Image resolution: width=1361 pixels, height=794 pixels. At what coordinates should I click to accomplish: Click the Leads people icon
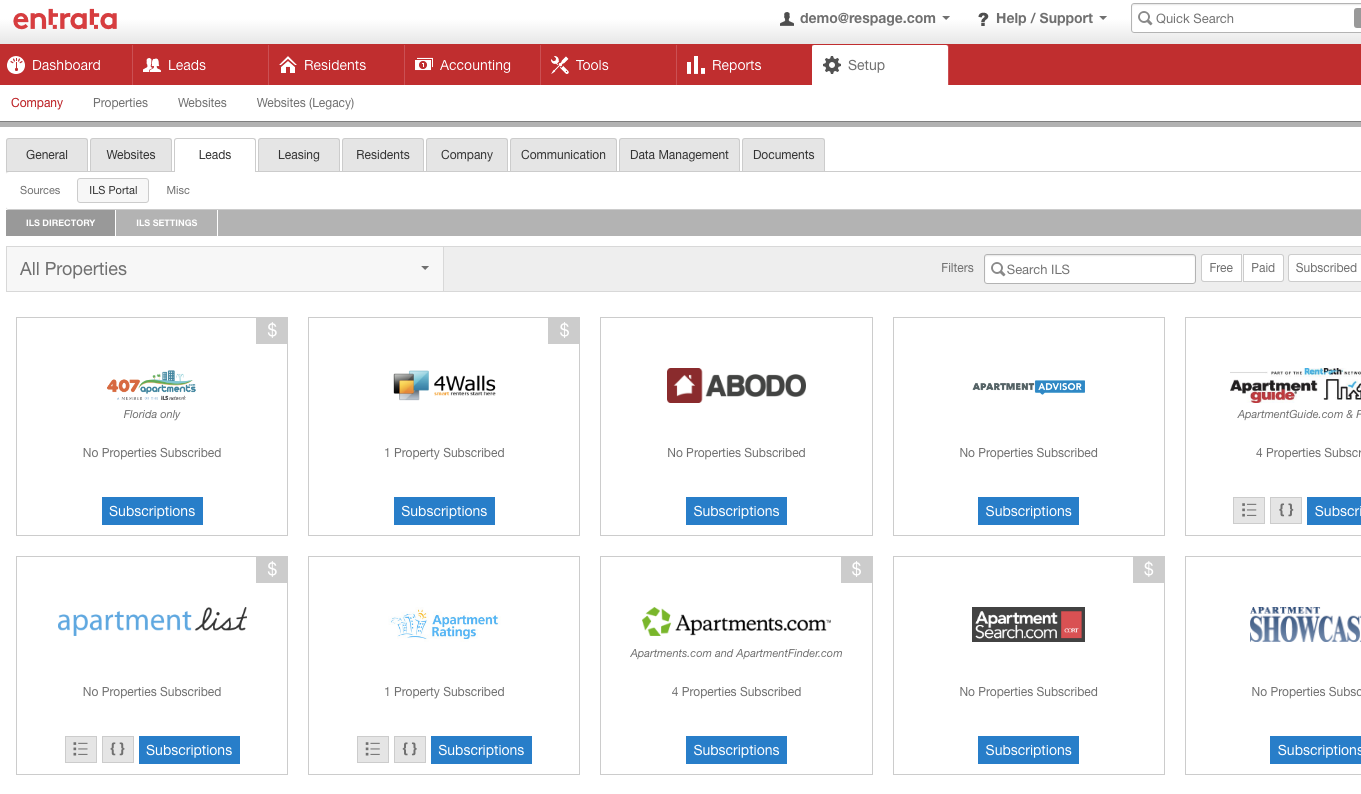(x=152, y=65)
